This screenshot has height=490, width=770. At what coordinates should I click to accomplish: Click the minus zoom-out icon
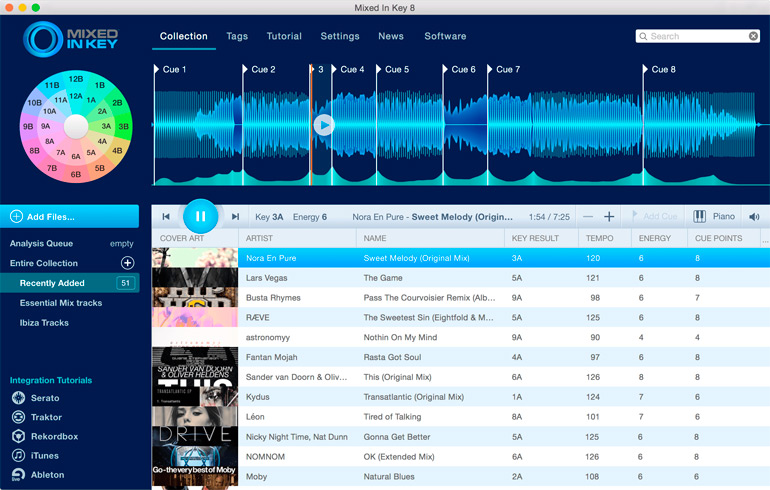(588, 217)
